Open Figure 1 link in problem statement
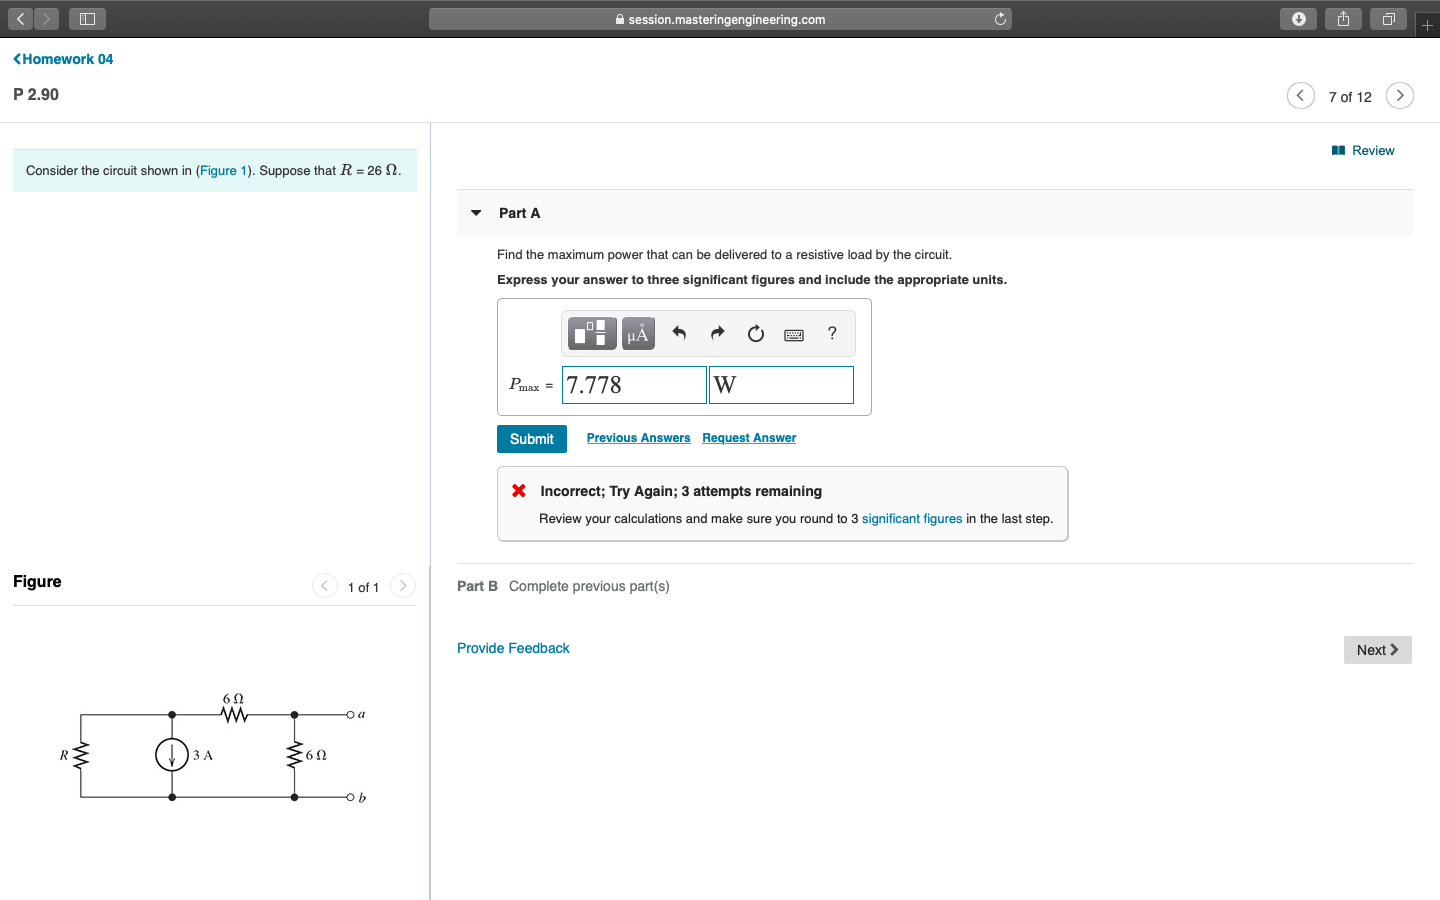Viewport: 1440px width, 900px height. 223,170
